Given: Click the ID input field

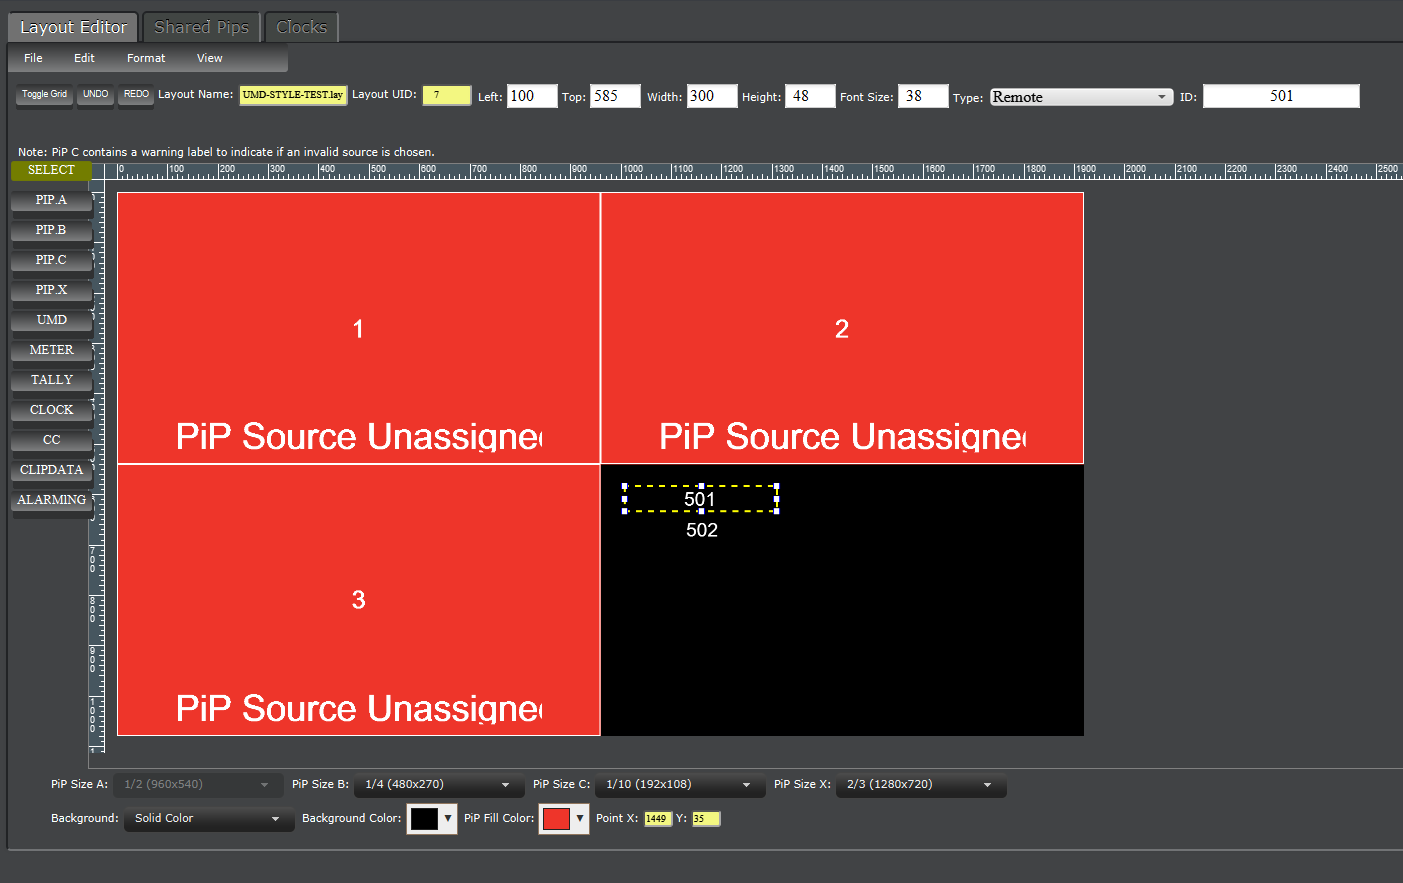Looking at the screenshot, I should [x=1281, y=96].
